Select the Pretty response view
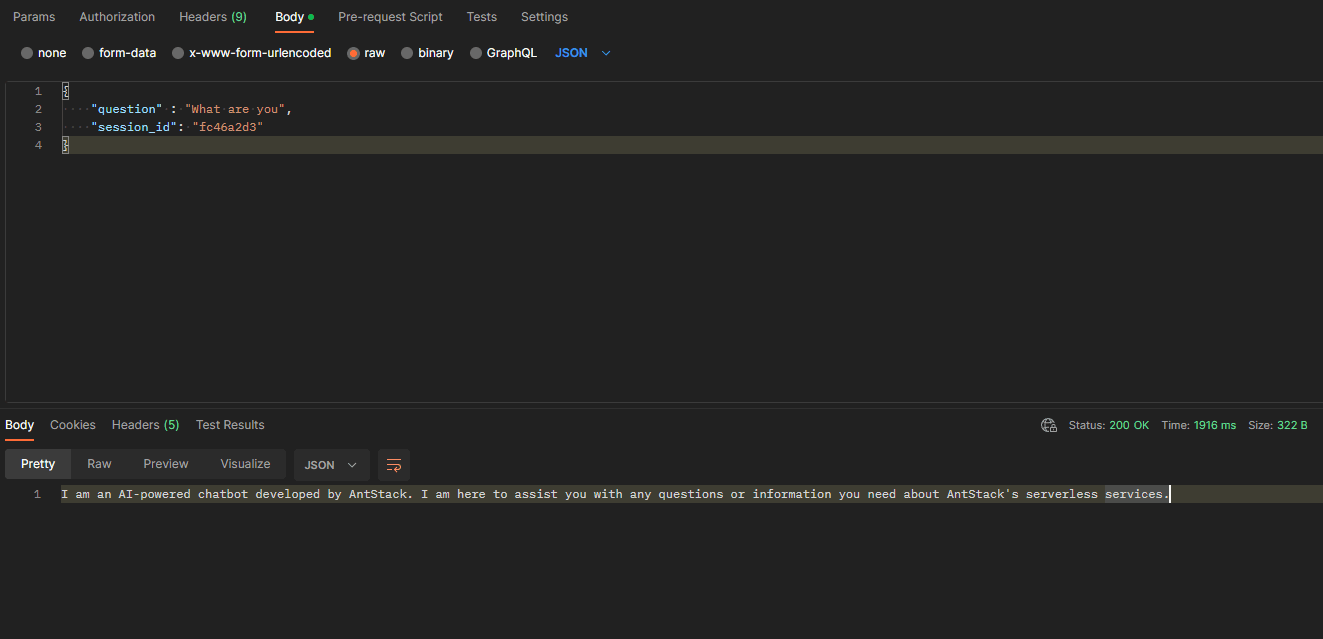The width and height of the screenshot is (1323, 639). [38, 464]
